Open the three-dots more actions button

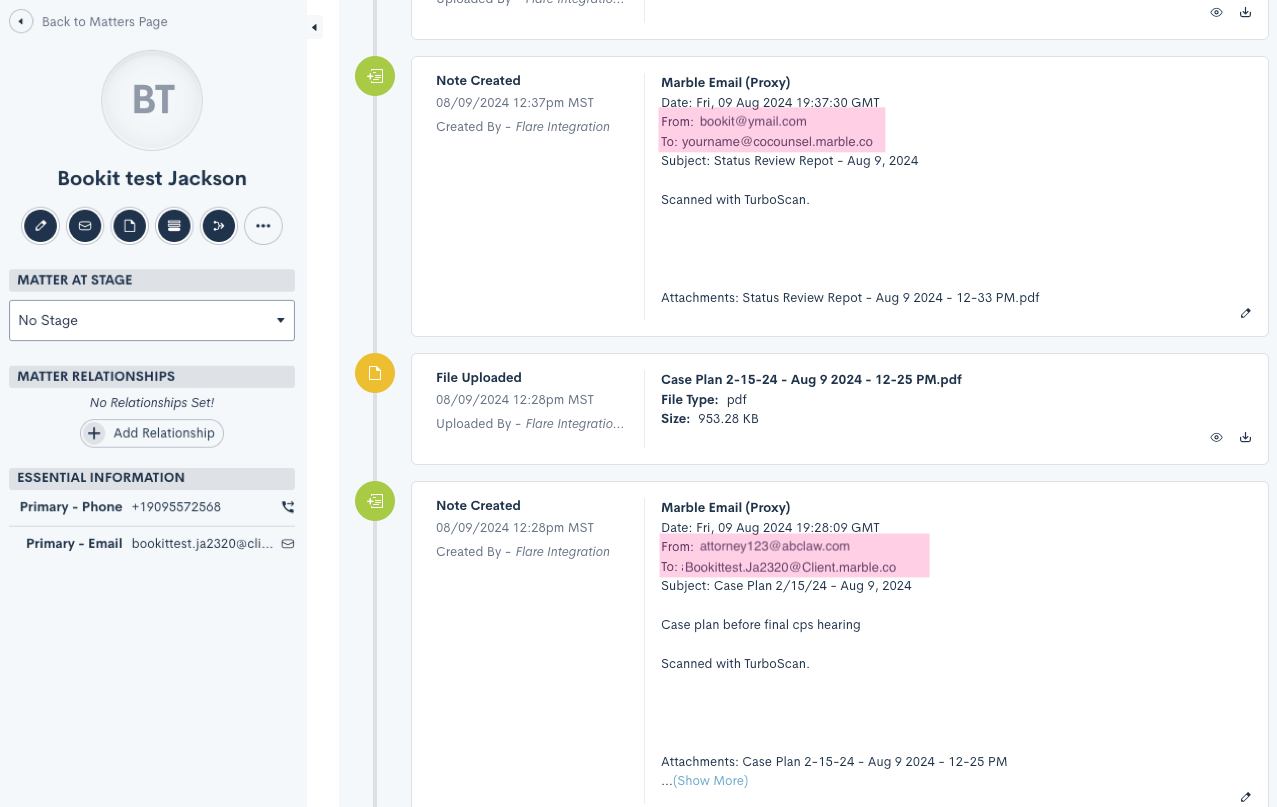(263, 226)
